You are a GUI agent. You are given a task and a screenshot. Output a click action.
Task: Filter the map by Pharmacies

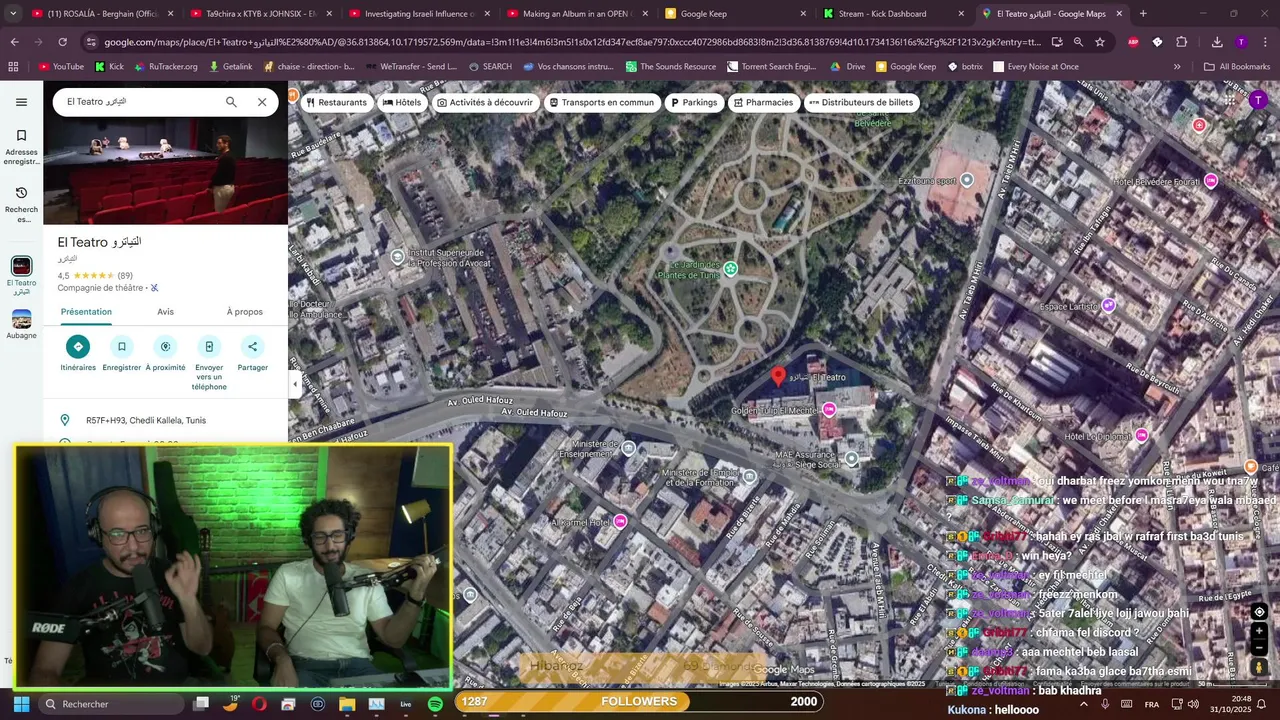[763, 102]
